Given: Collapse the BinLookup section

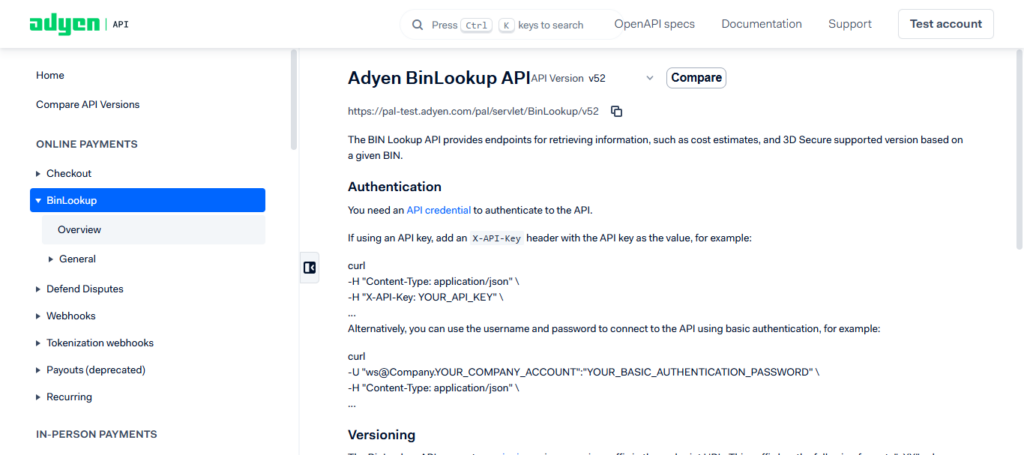Looking at the screenshot, I should tap(148, 200).
